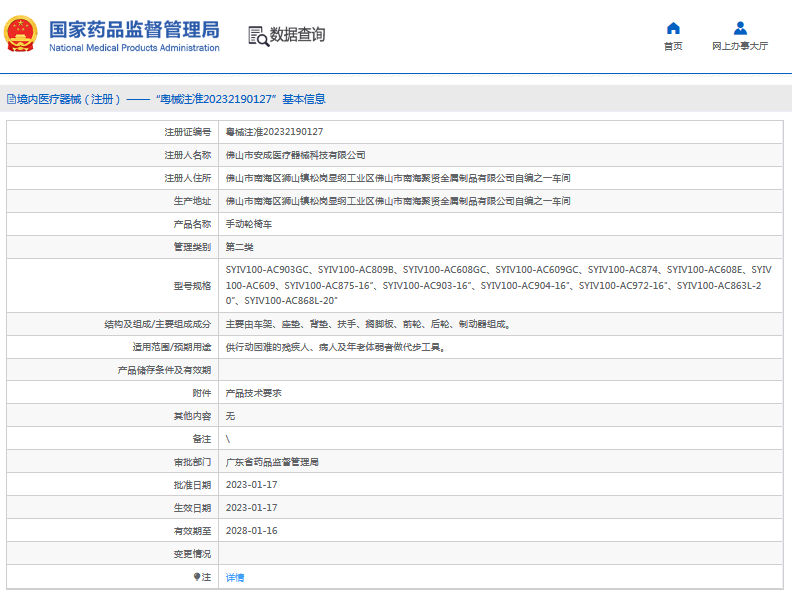Viewport: 792px width, 594px height.
Task: Click the 型号规格 row label
Action: coord(192,286)
